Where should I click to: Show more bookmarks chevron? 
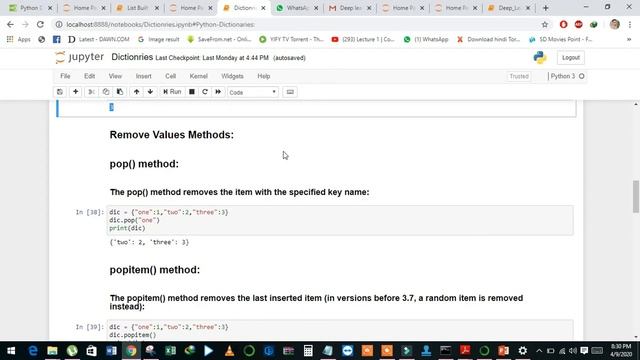point(629,39)
